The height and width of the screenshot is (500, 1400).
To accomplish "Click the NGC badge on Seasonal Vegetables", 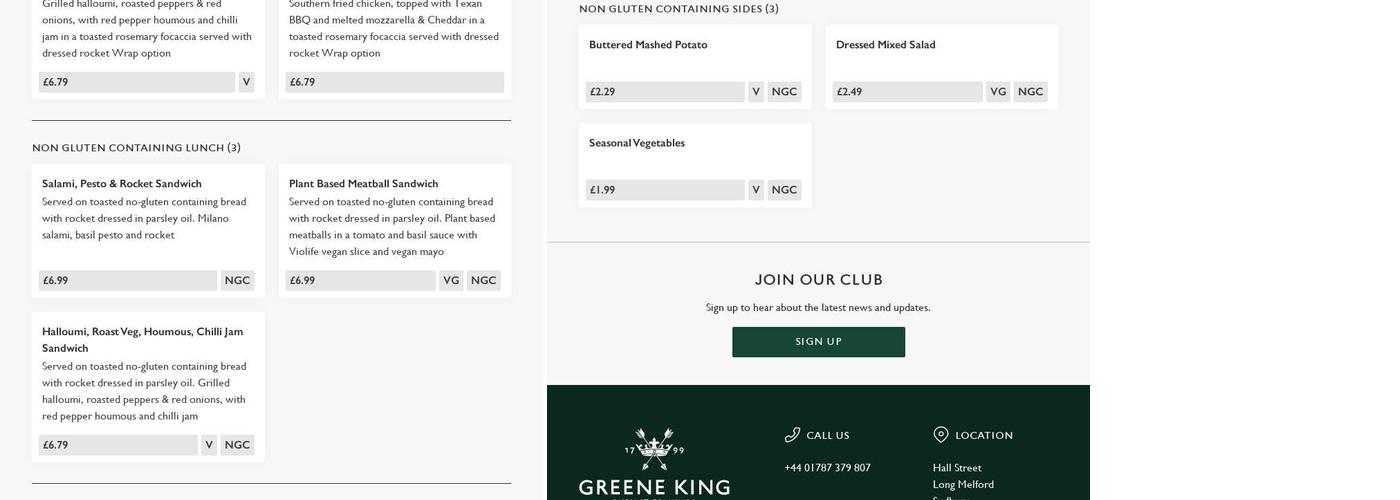I will coord(784,190).
